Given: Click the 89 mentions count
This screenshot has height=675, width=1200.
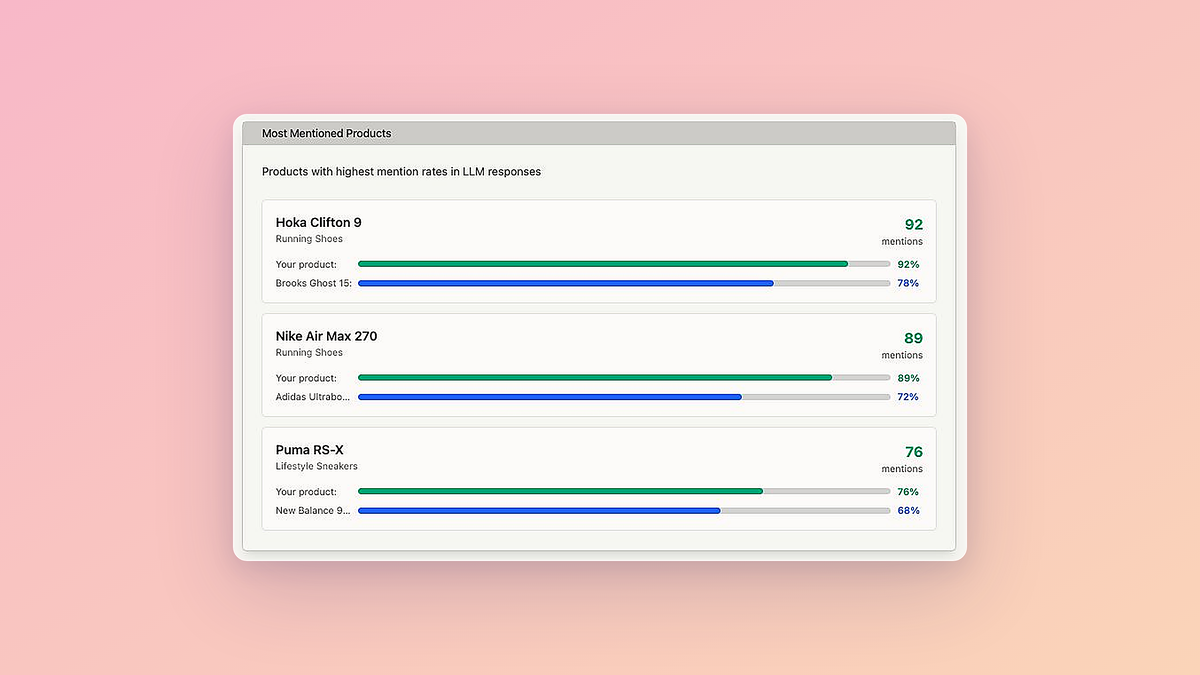Looking at the screenshot, I should click(913, 339).
